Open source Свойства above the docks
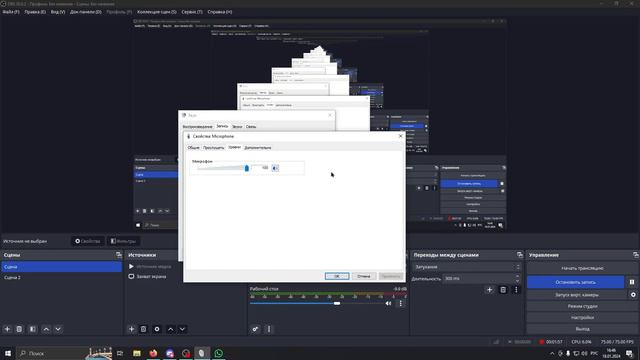 point(88,241)
